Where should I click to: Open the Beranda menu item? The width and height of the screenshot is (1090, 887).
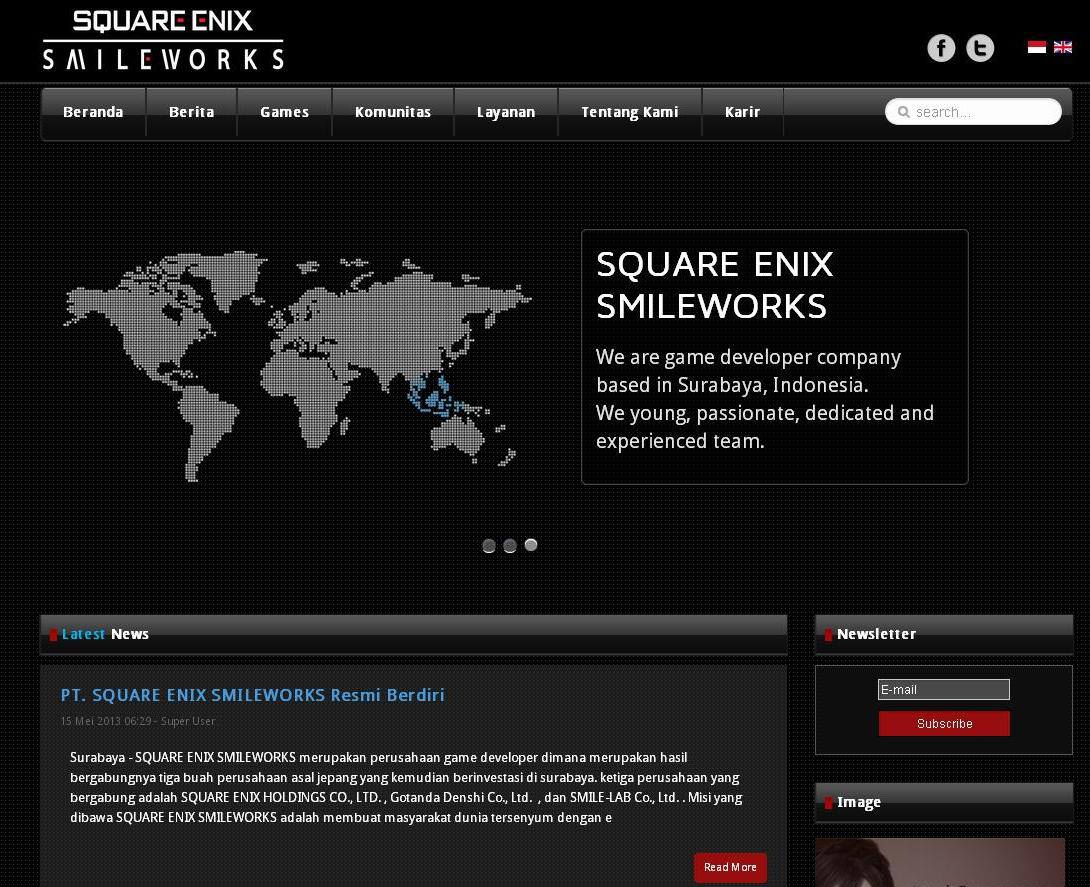tap(92, 112)
